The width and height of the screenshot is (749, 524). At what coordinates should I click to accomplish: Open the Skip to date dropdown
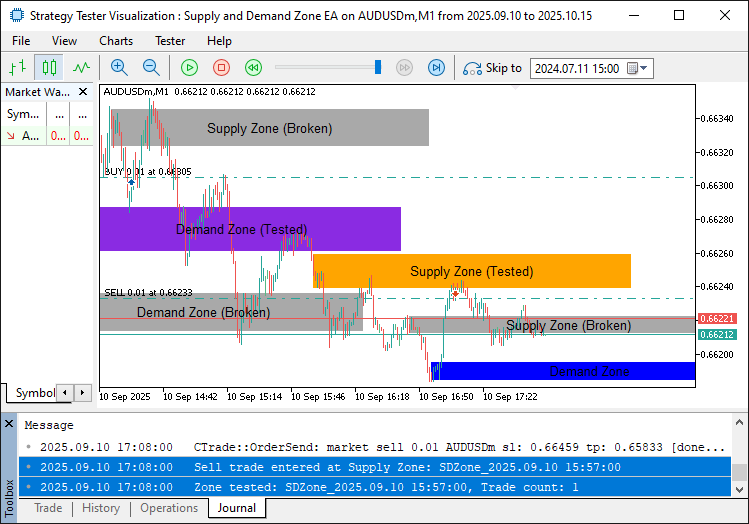click(x=643, y=69)
